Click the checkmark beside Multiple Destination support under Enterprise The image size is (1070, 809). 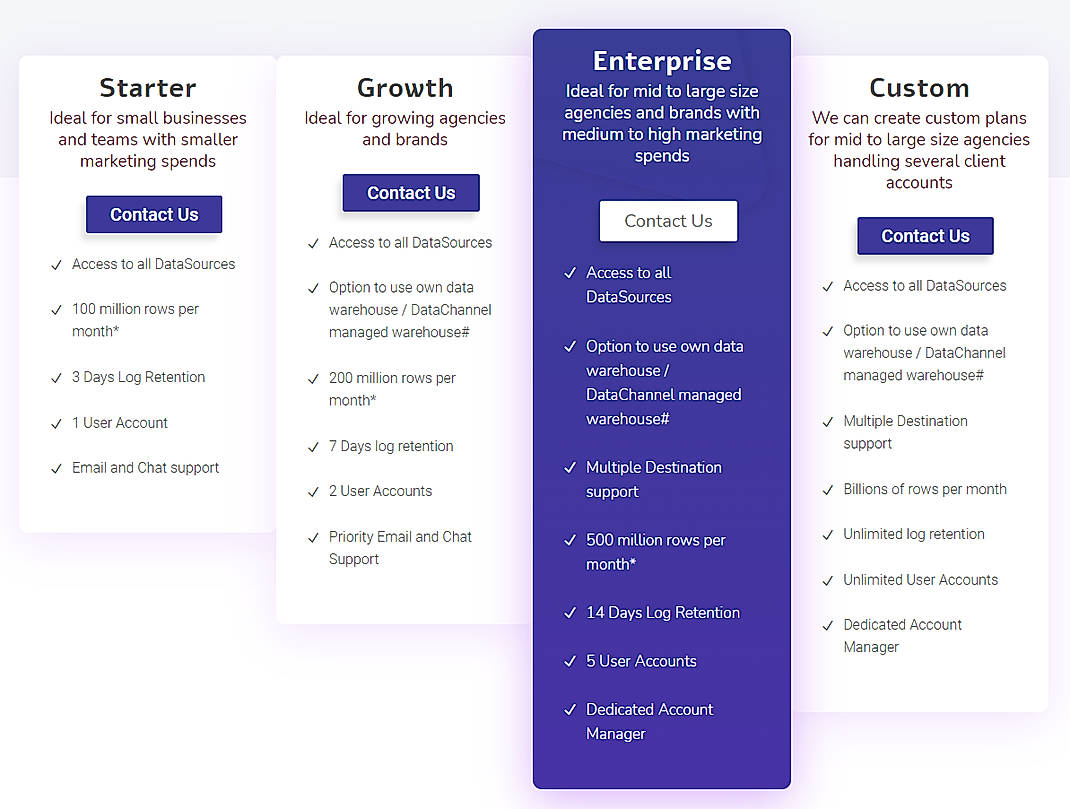tap(570, 468)
